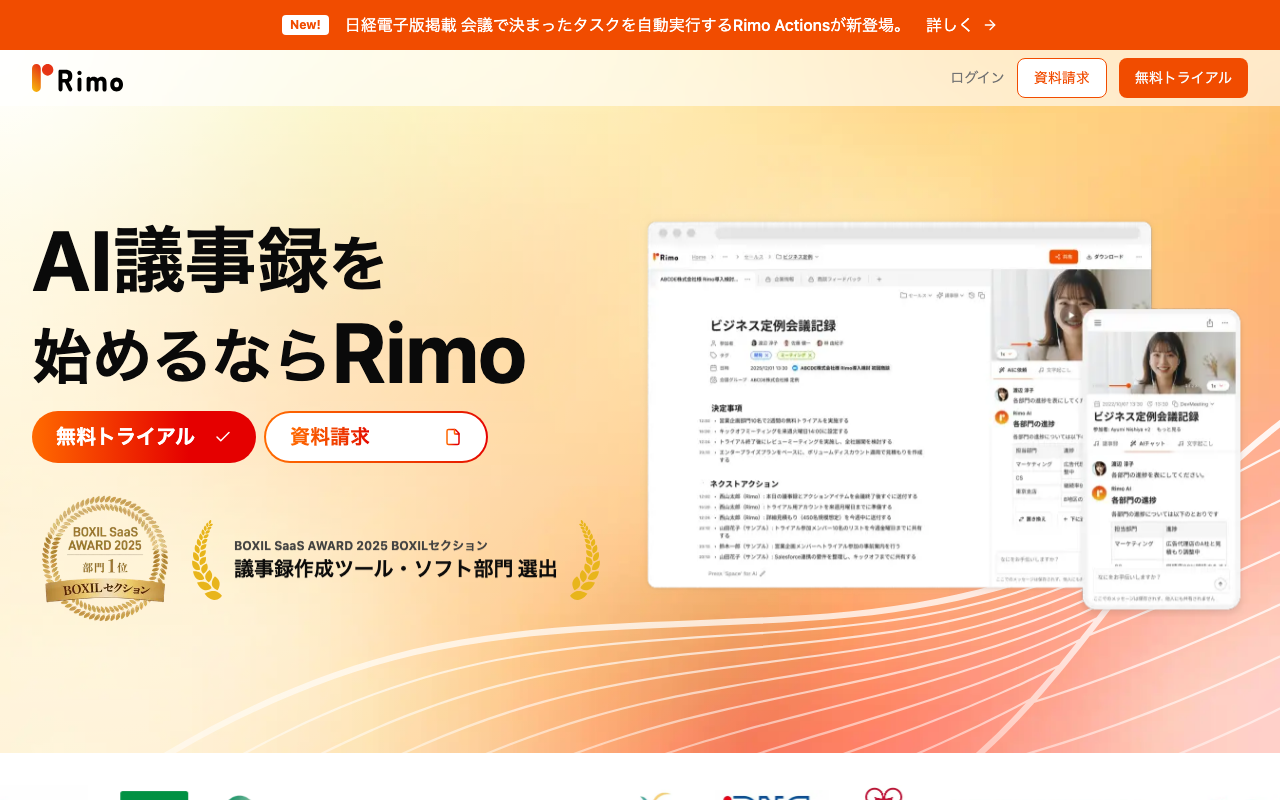Click the 資料請求 button with the document icon
Viewport: 1280px width, 800px height.
pos(376,437)
